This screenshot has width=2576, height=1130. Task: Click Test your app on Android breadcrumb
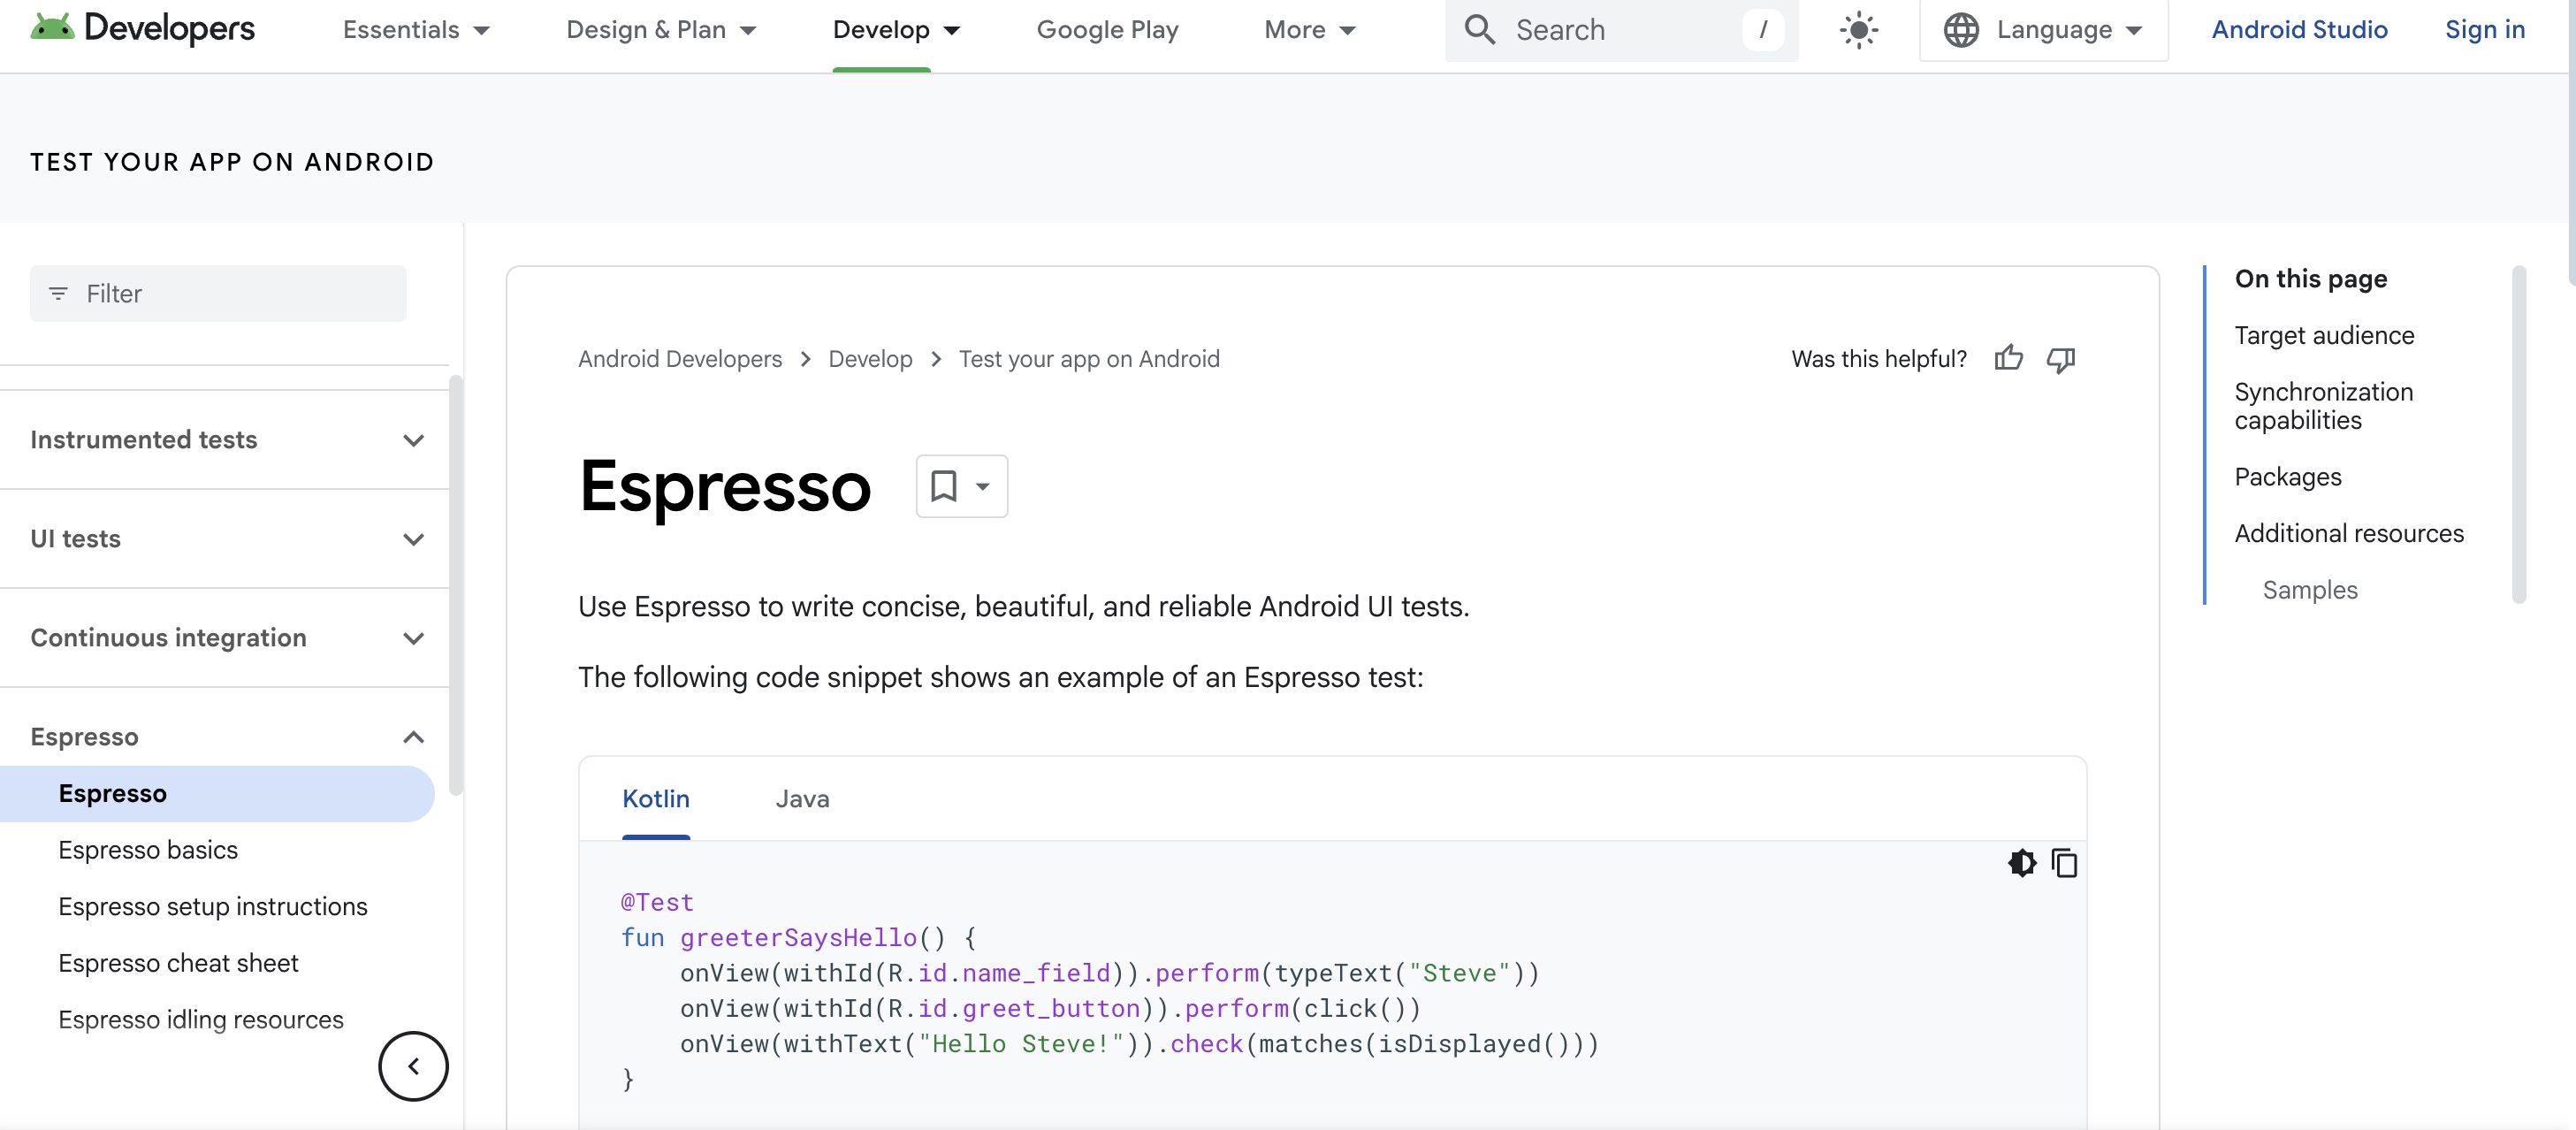(x=1089, y=359)
